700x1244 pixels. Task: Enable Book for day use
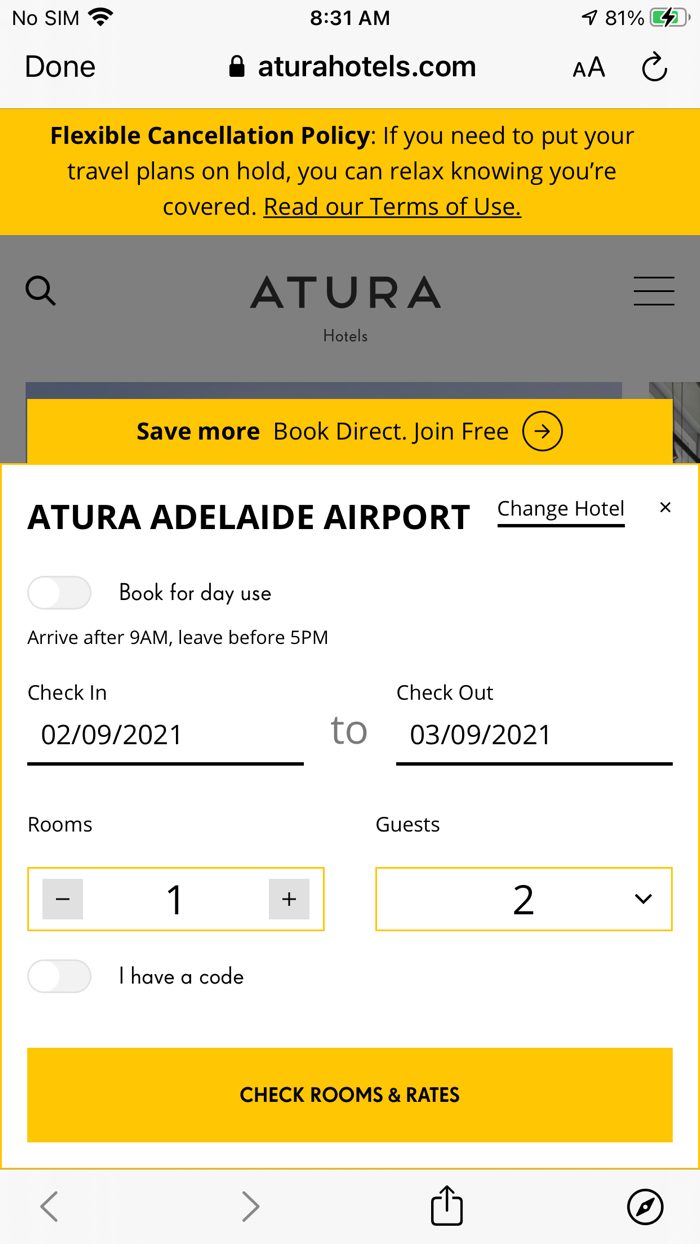click(59, 593)
